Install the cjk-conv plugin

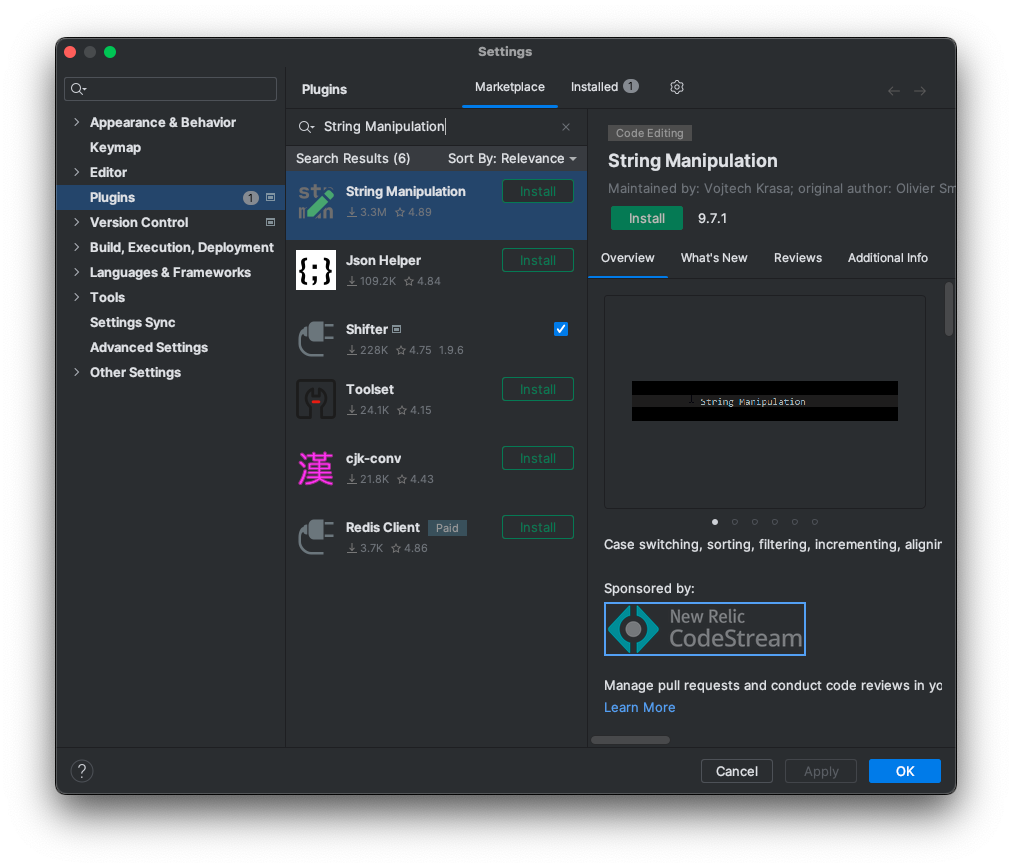(538, 459)
